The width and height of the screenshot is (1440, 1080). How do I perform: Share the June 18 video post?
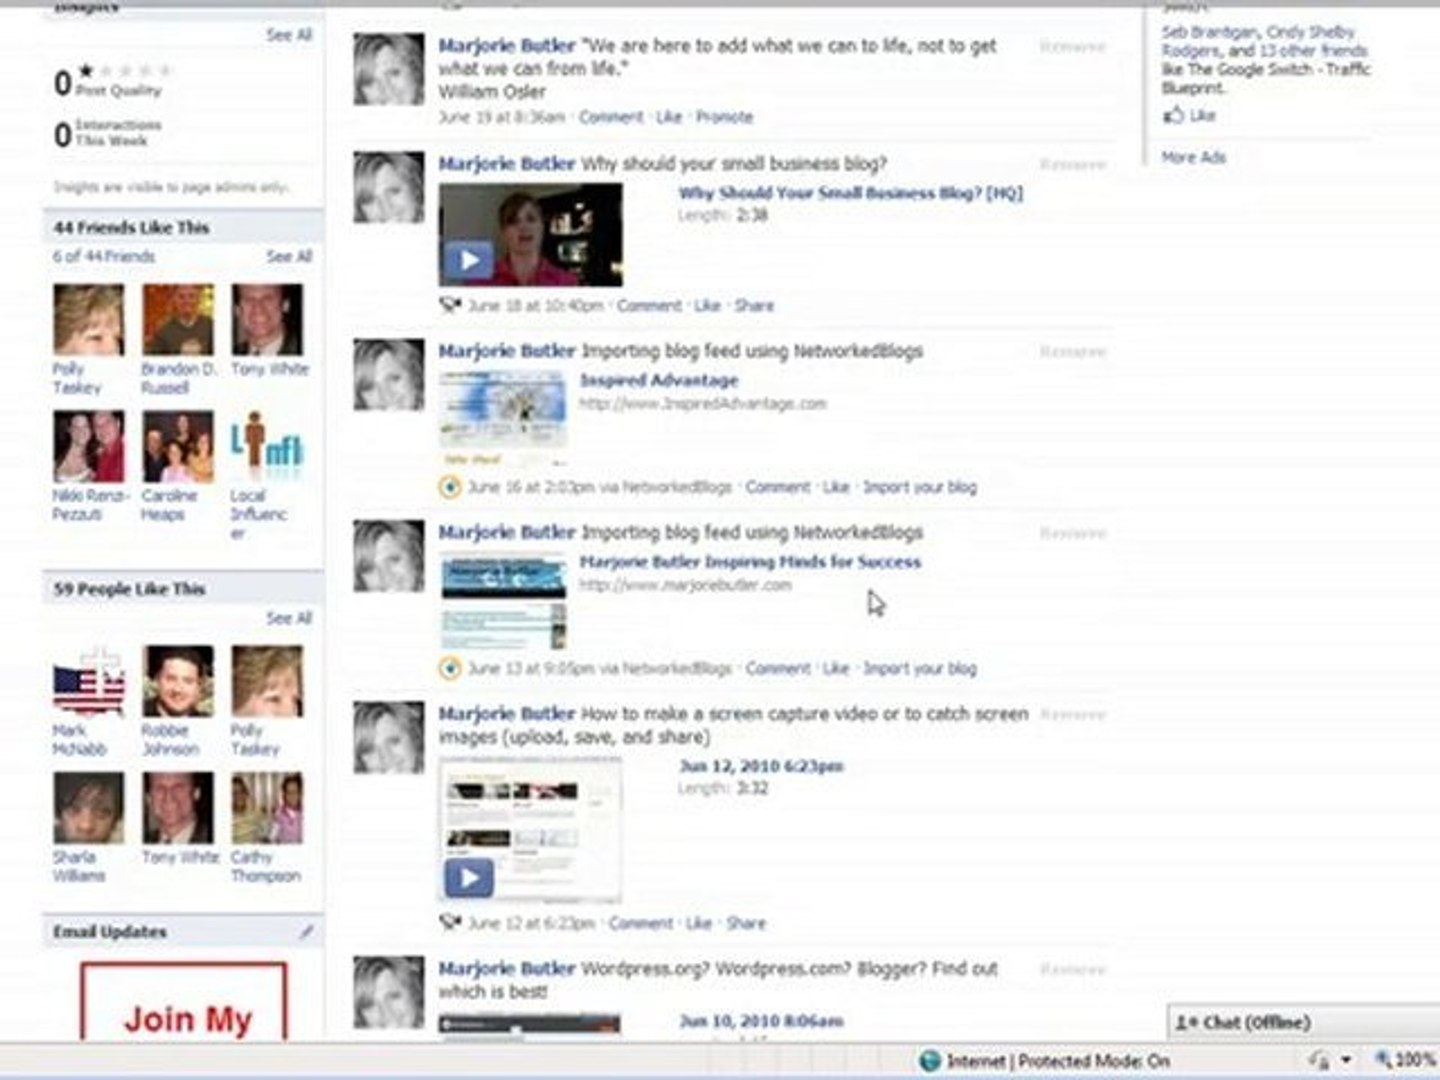(754, 305)
